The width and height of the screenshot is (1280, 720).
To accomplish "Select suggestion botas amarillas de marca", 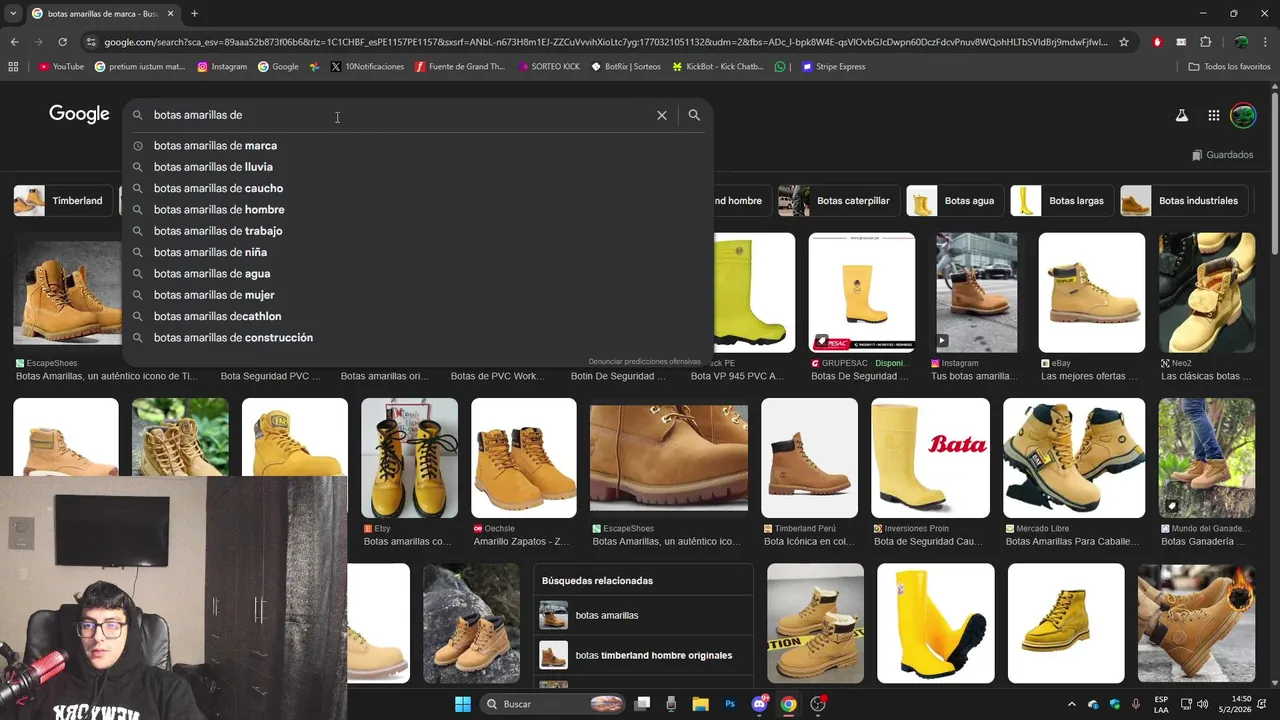I will pyautogui.click(x=417, y=146).
